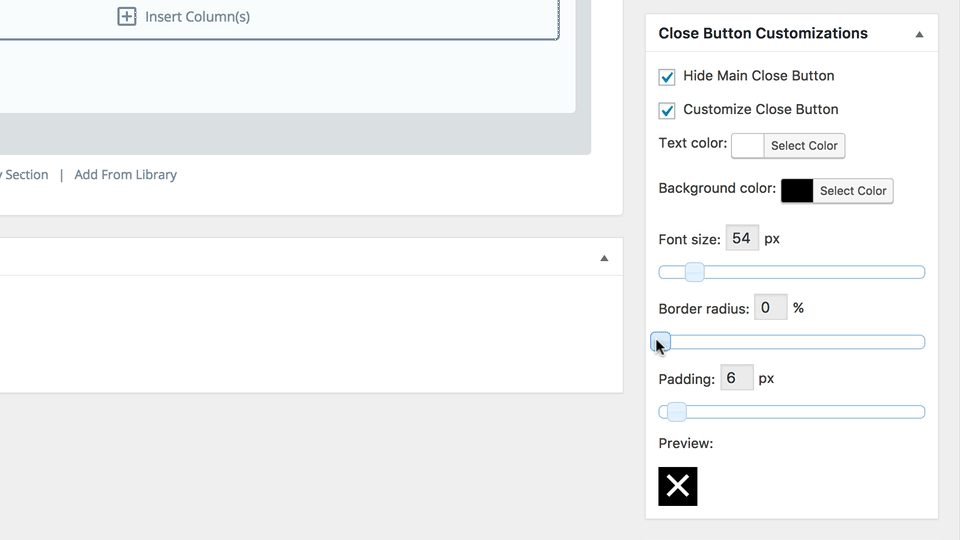Click the Padding value input field
Image resolution: width=960 pixels, height=540 pixels.
(736, 379)
